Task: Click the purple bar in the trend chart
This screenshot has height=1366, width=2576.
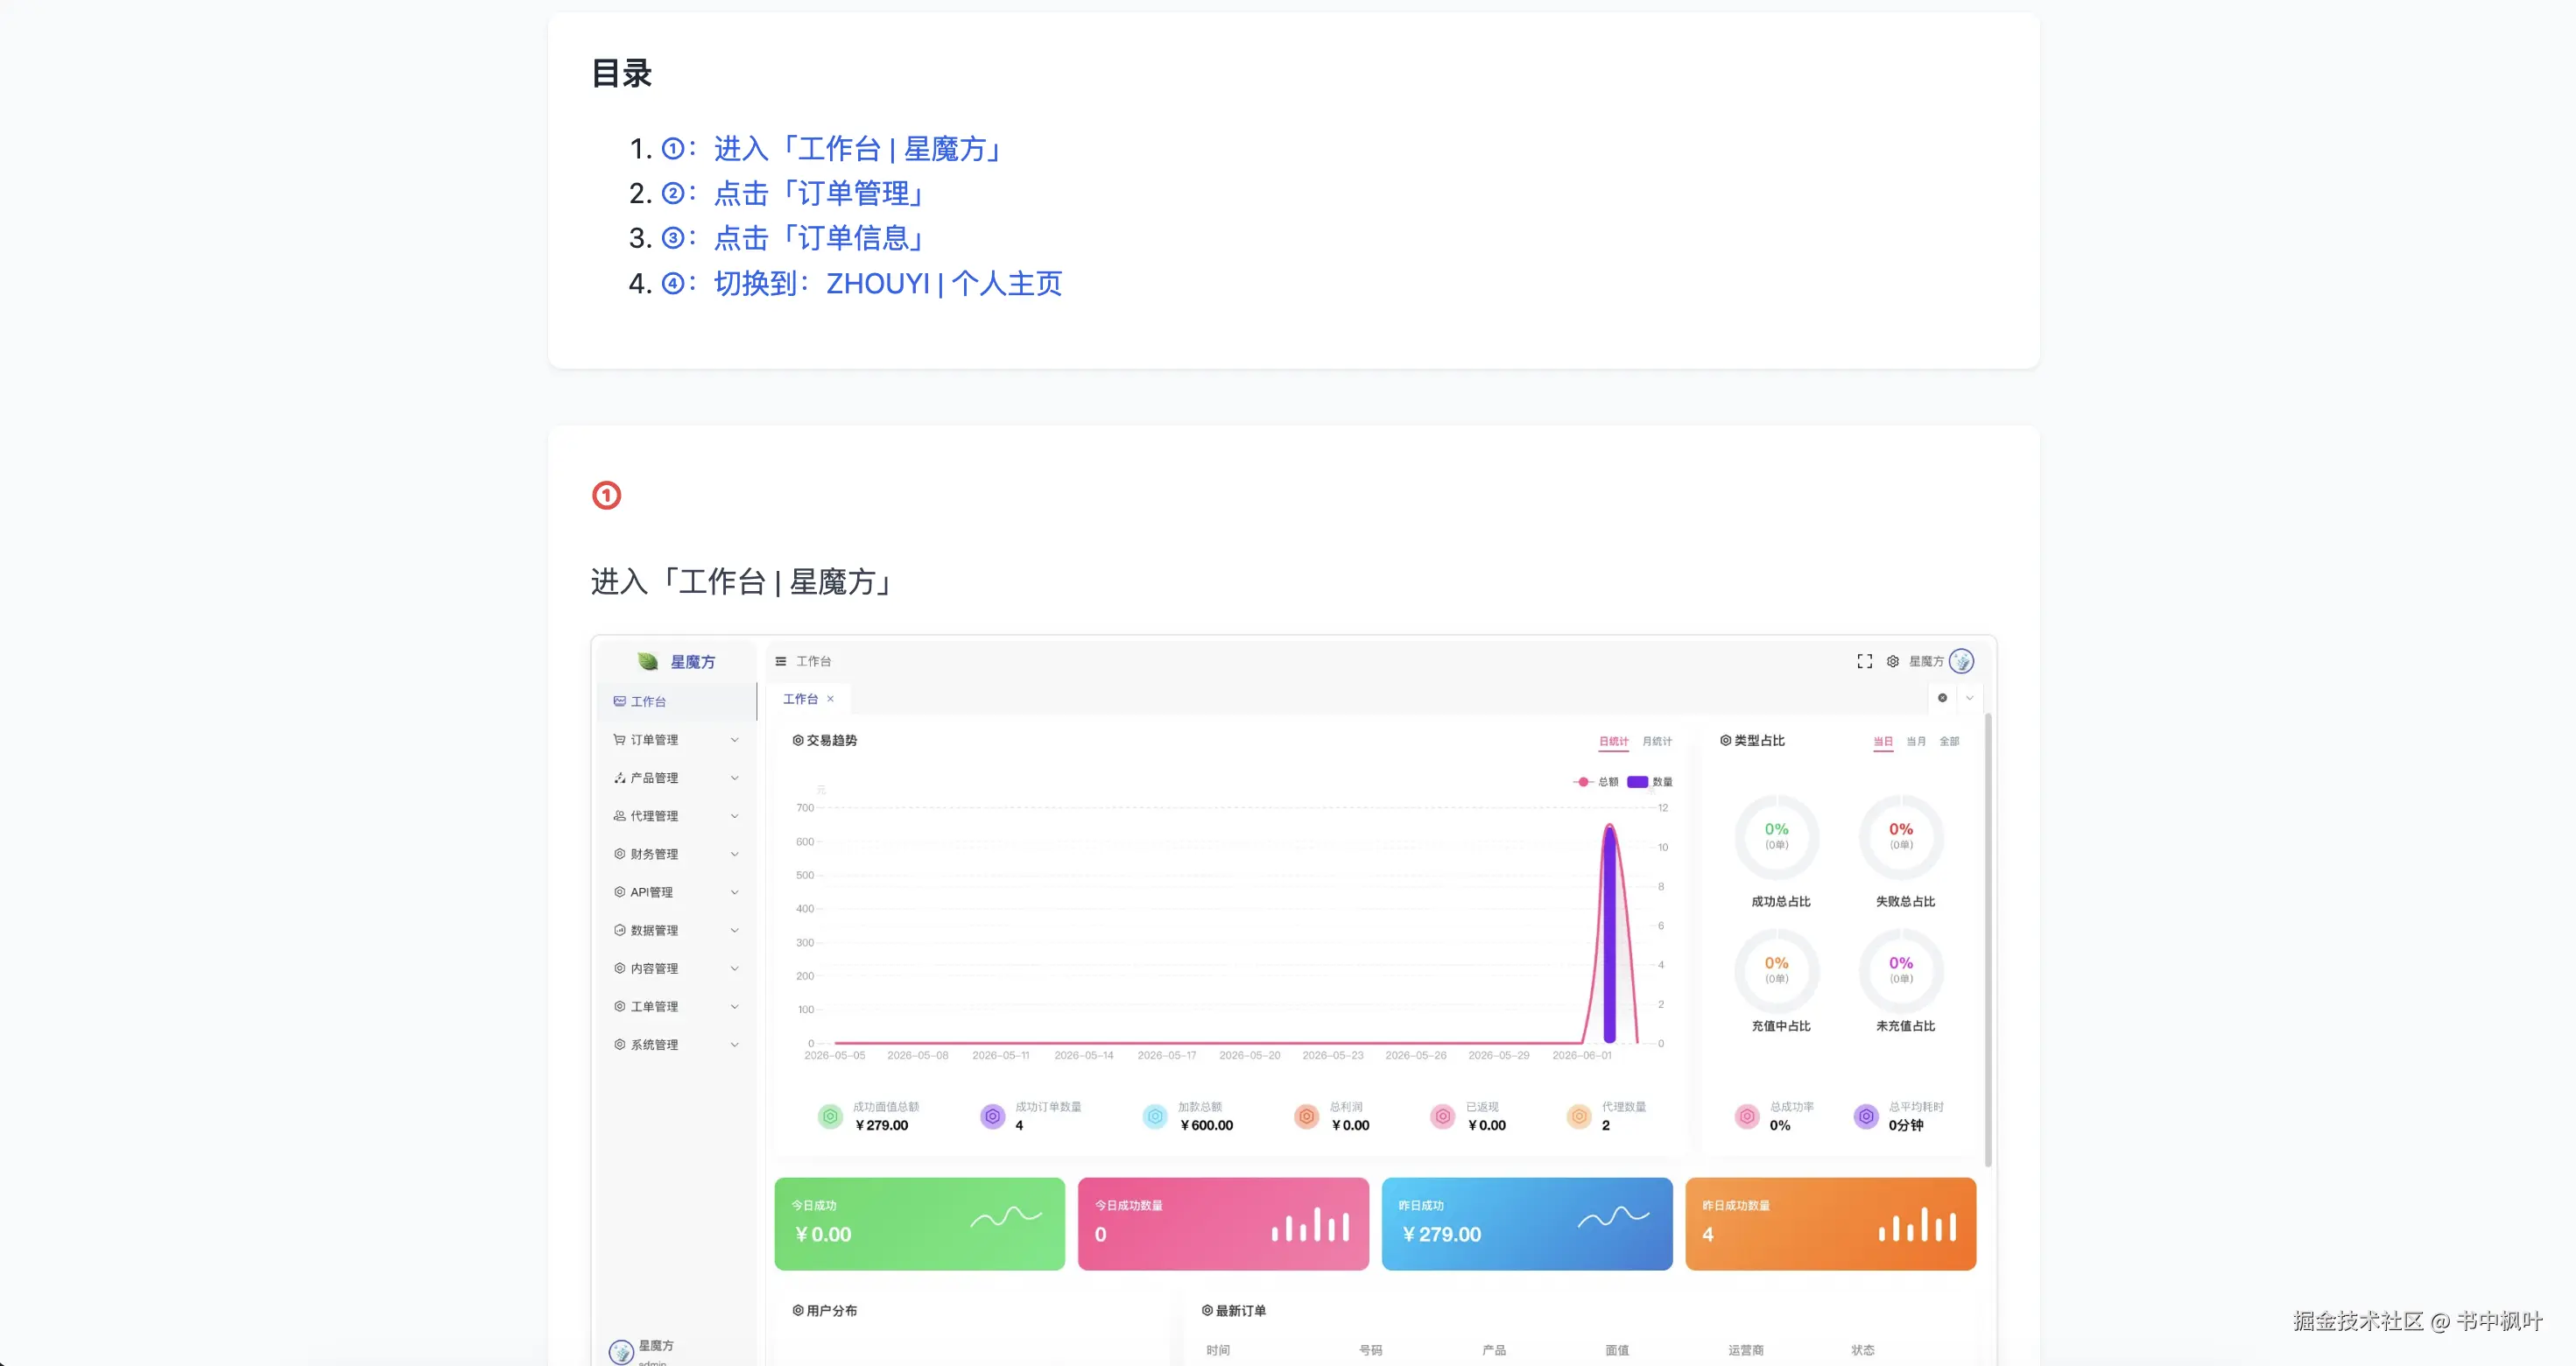Action: (1609, 934)
